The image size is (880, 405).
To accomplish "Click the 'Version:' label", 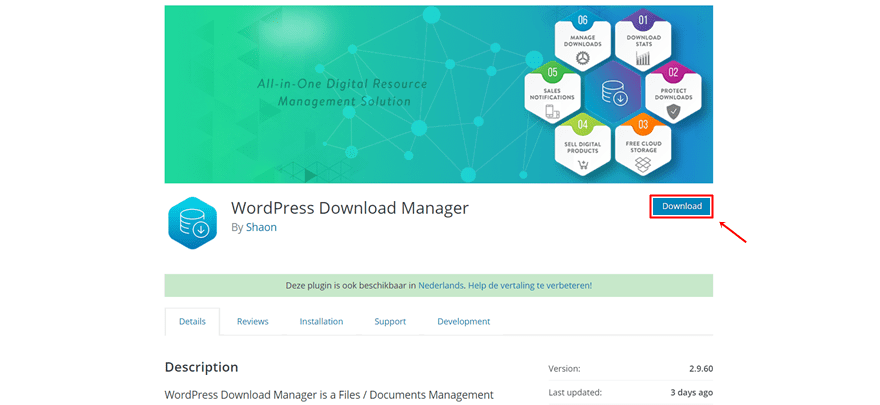I will pos(565,369).
